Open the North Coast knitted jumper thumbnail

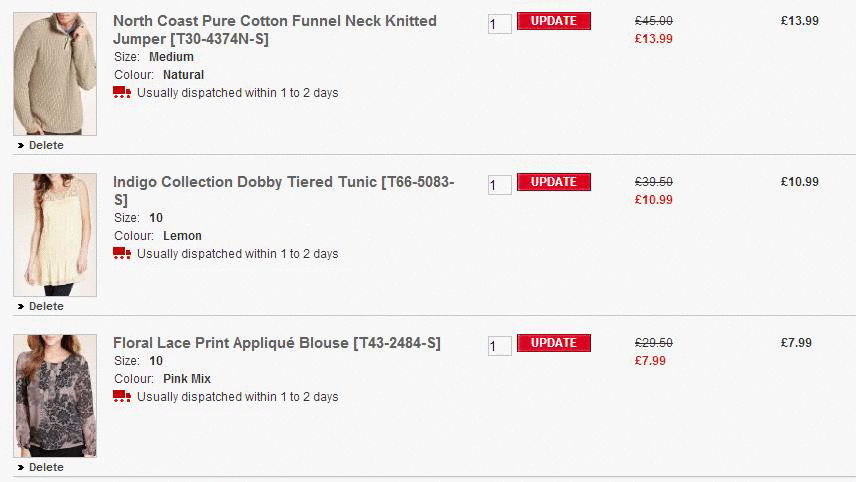click(55, 73)
